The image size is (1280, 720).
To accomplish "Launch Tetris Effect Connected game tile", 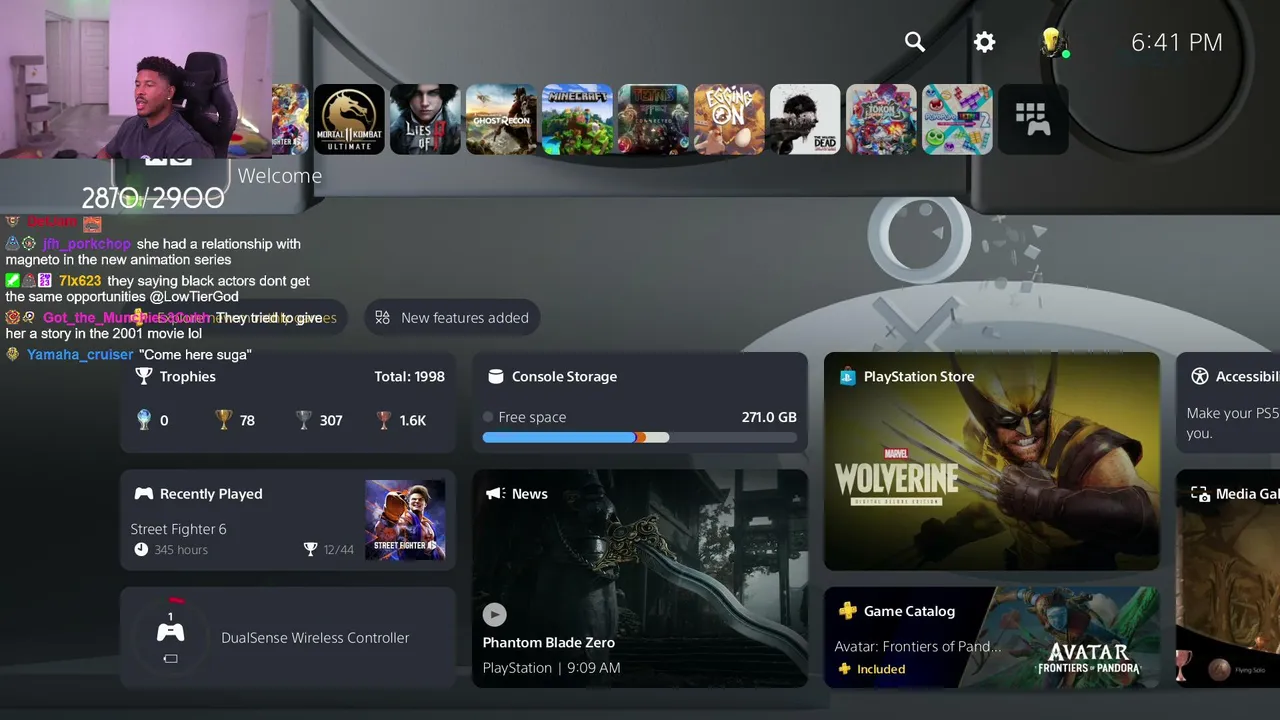I will [x=654, y=119].
